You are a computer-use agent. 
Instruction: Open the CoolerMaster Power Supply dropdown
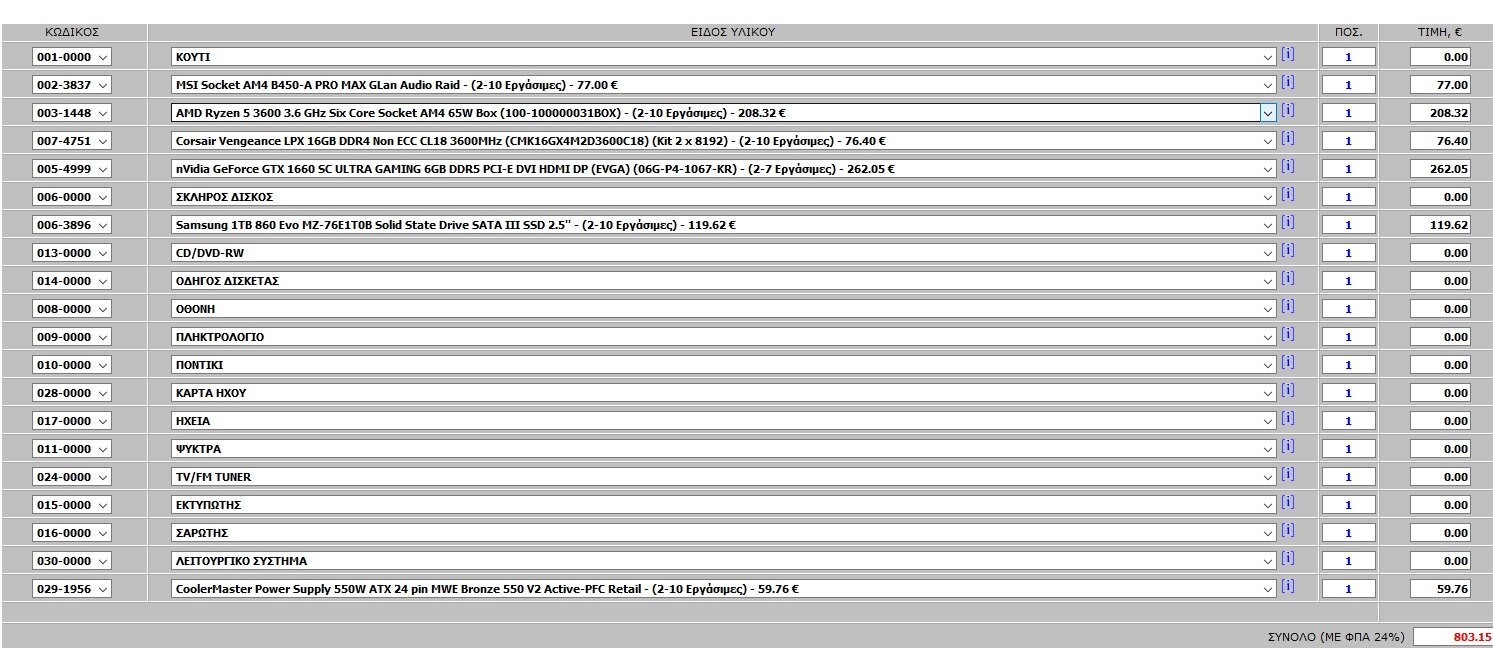point(724,589)
